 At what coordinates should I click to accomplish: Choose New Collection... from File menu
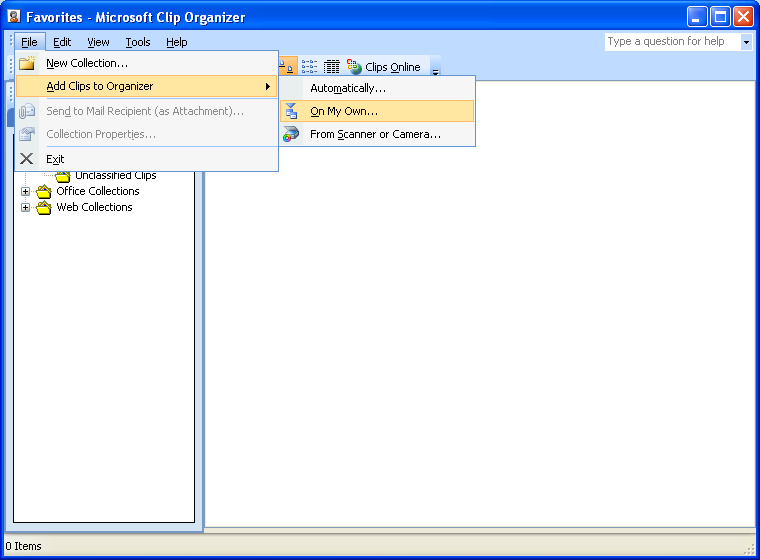pyautogui.click(x=146, y=64)
